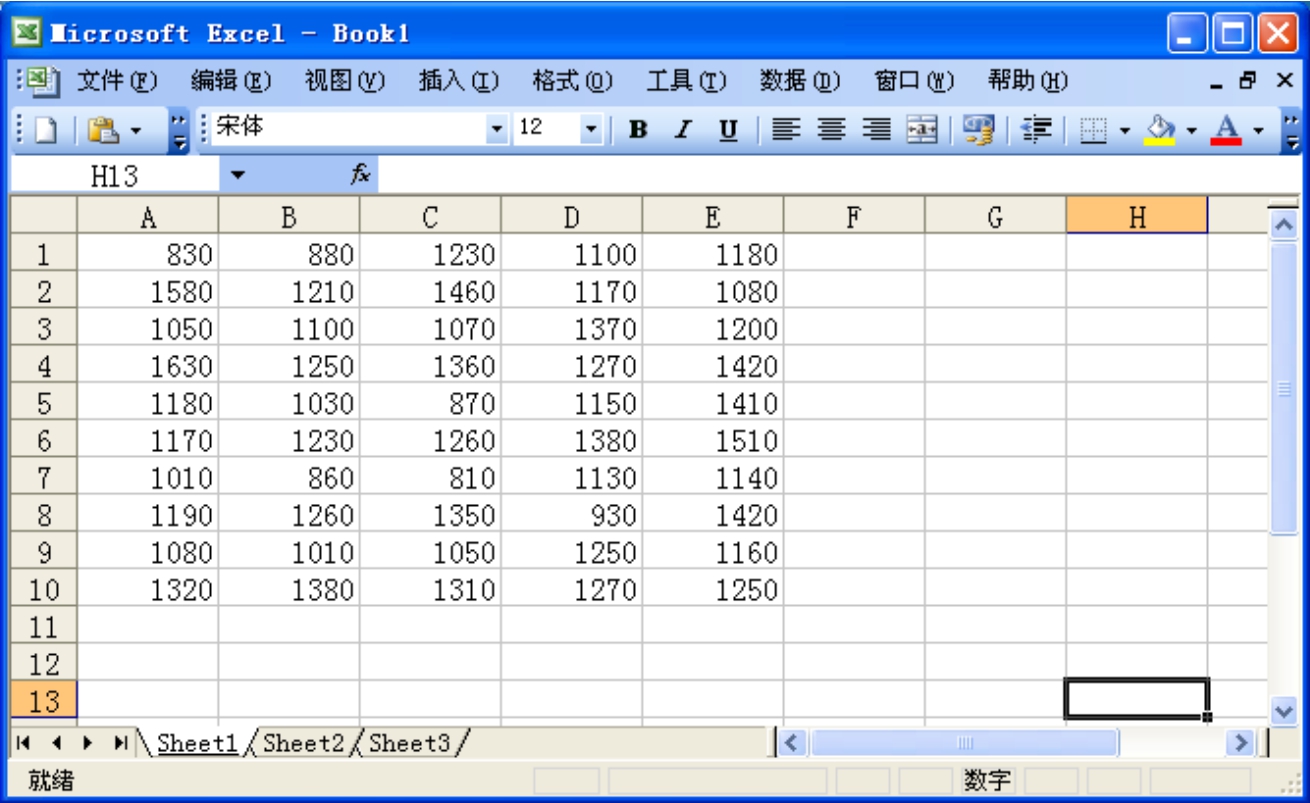Click the horizontal scrollbar left arrow
The height and width of the screenshot is (803, 1310).
tap(793, 743)
